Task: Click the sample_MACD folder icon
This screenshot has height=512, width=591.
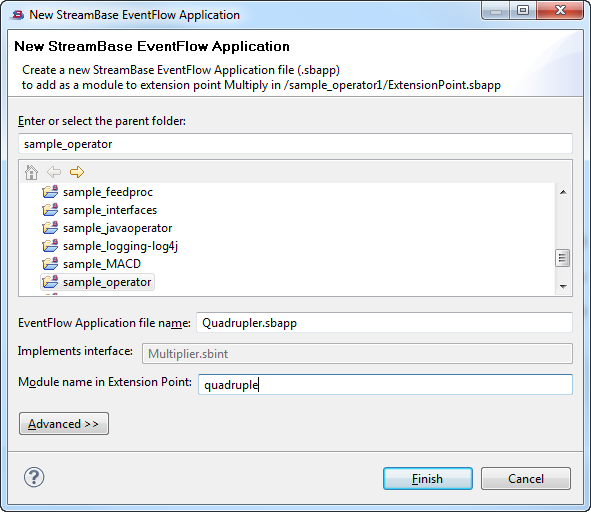Action: 50,264
